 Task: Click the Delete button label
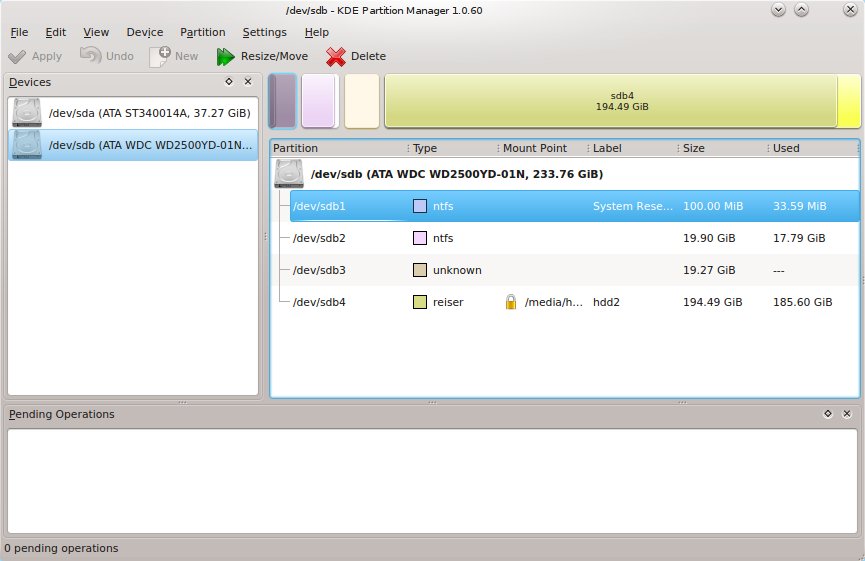[x=369, y=56]
